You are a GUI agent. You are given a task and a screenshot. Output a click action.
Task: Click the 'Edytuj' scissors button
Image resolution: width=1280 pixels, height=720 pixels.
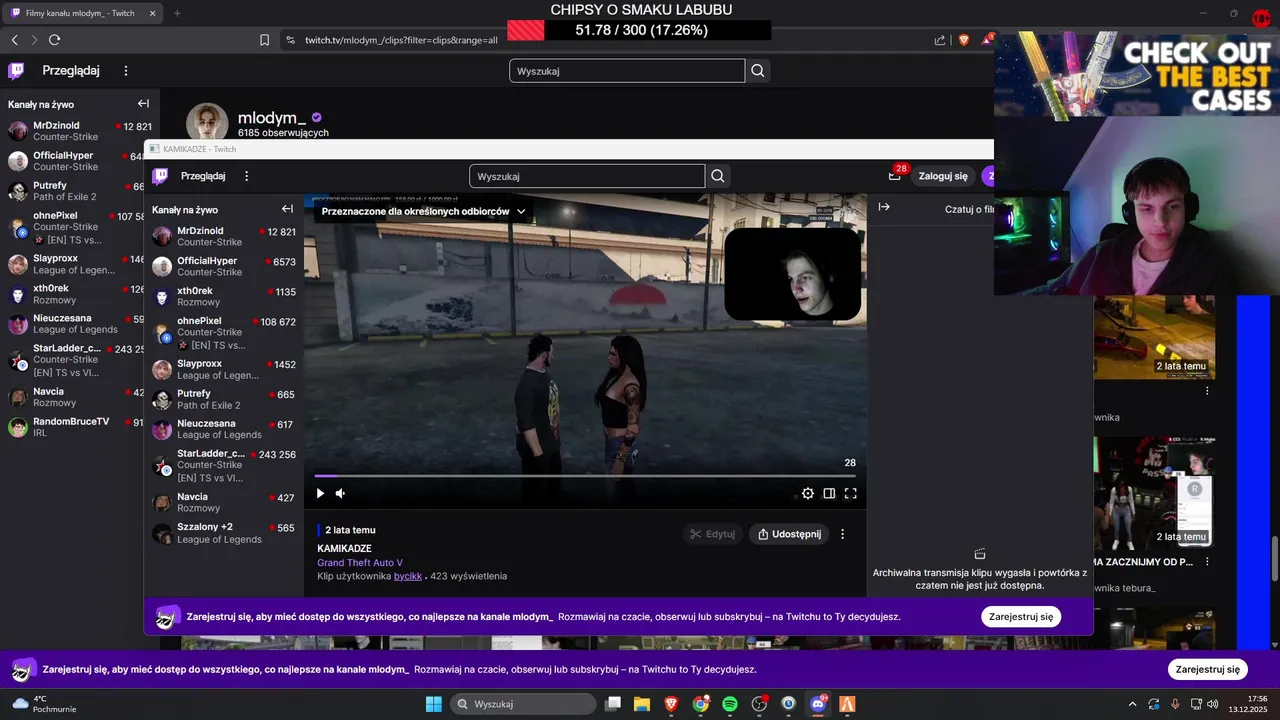(712, 534)
